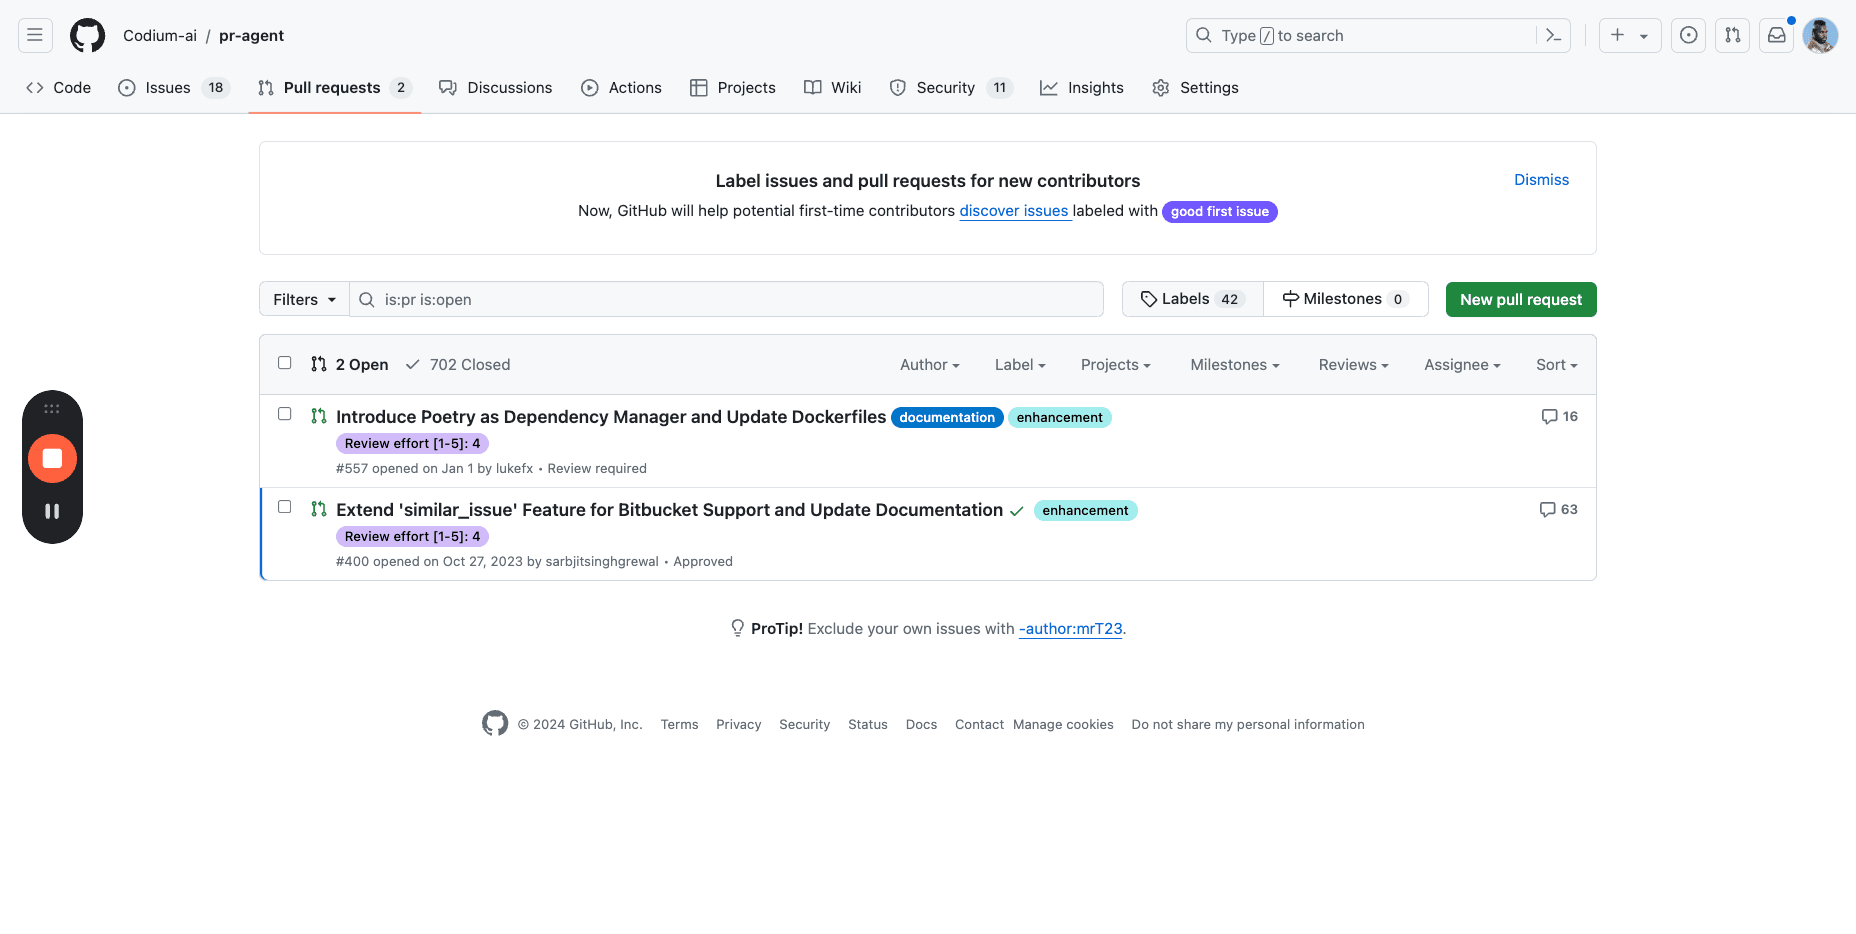Click the open PR icon beside Poetry title
This screenshot has width=1856, height=934.
click(319, 416)
